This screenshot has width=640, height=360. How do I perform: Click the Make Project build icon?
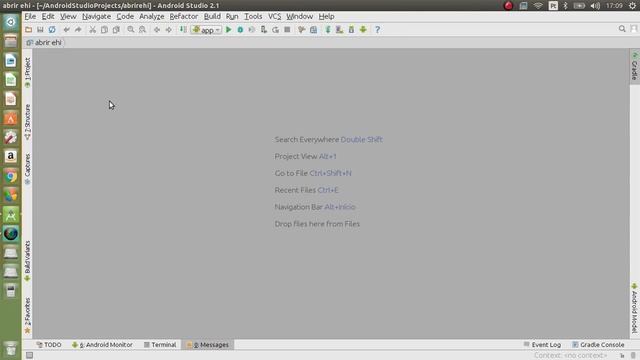tap(183, 29)
